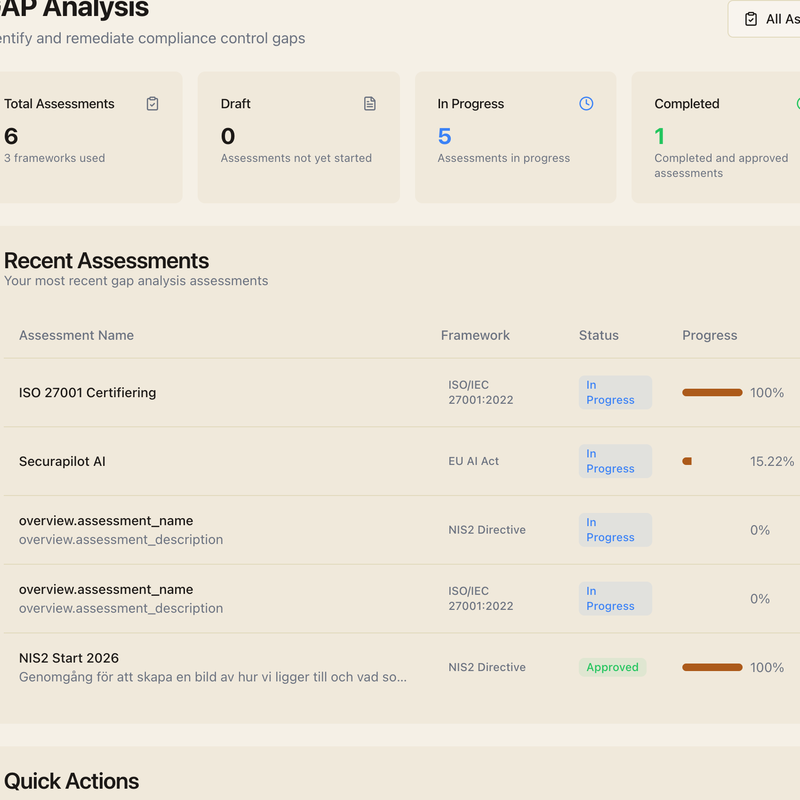Click the Status column header
The width and height of the screenshot is (800, 800).
pos(598,335)
